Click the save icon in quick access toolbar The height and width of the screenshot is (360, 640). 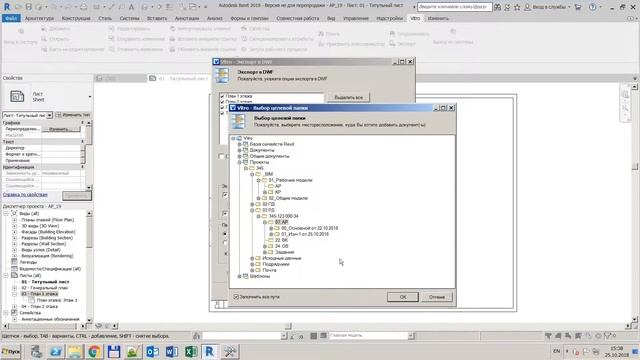(29, 7)
